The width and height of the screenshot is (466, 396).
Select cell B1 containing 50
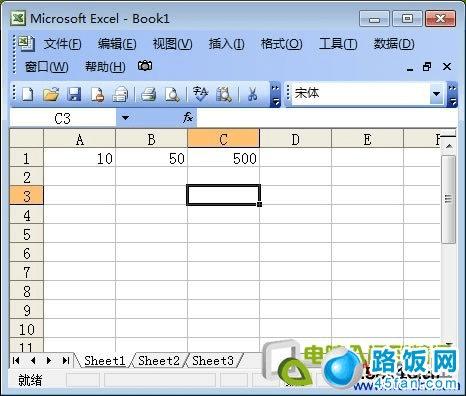pyautogui.click(x=152, y=158)
